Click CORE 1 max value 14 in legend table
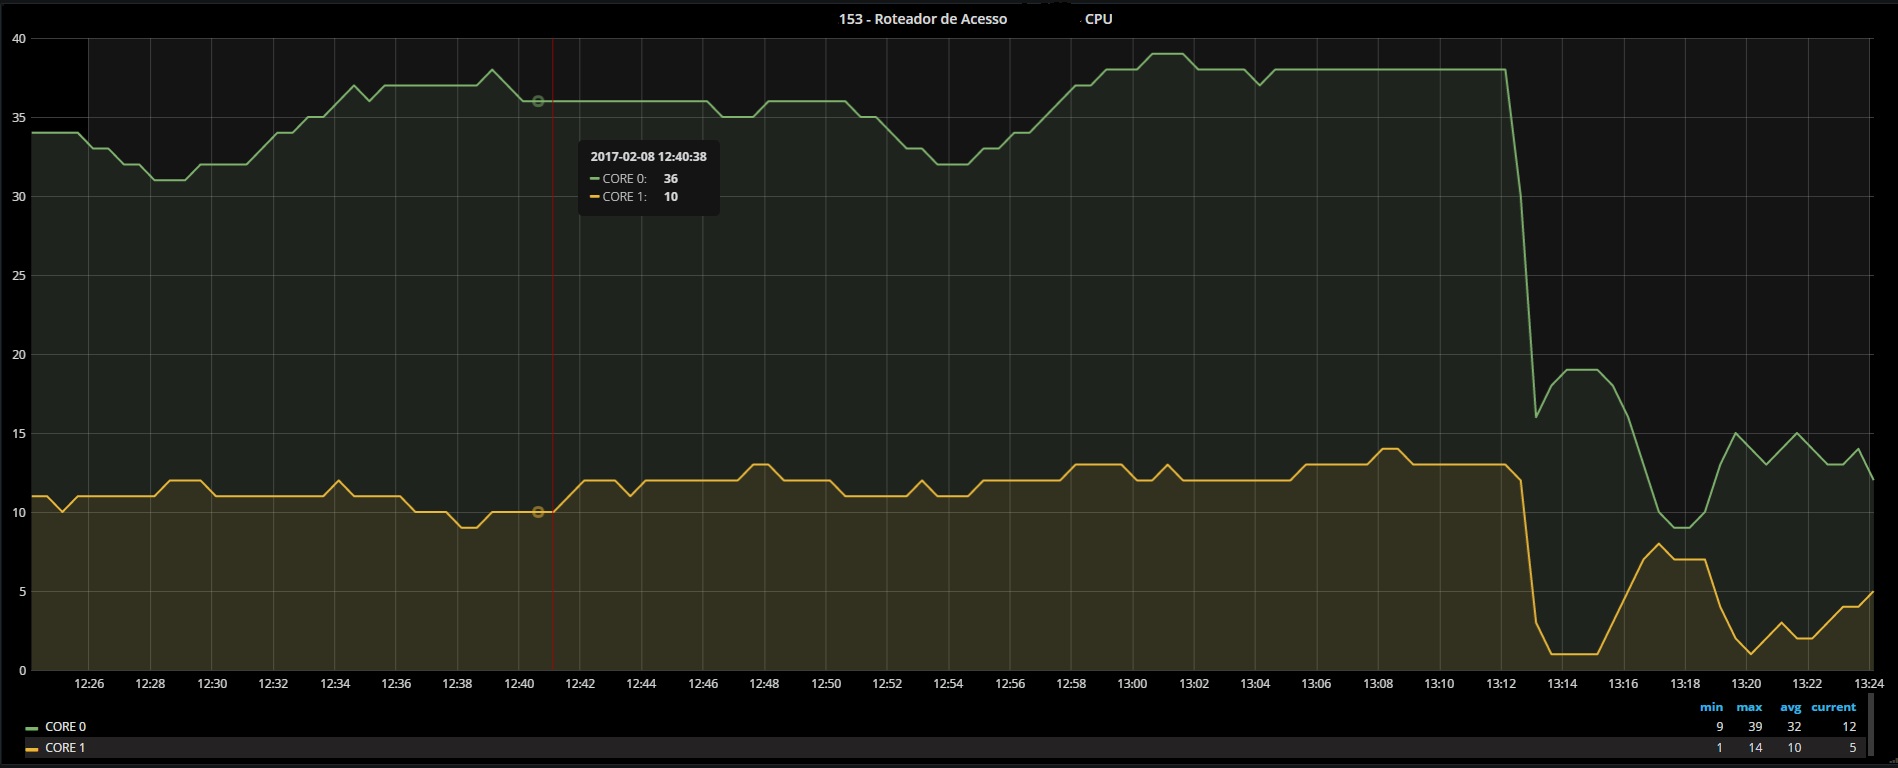 click(x=1755, y=748)
